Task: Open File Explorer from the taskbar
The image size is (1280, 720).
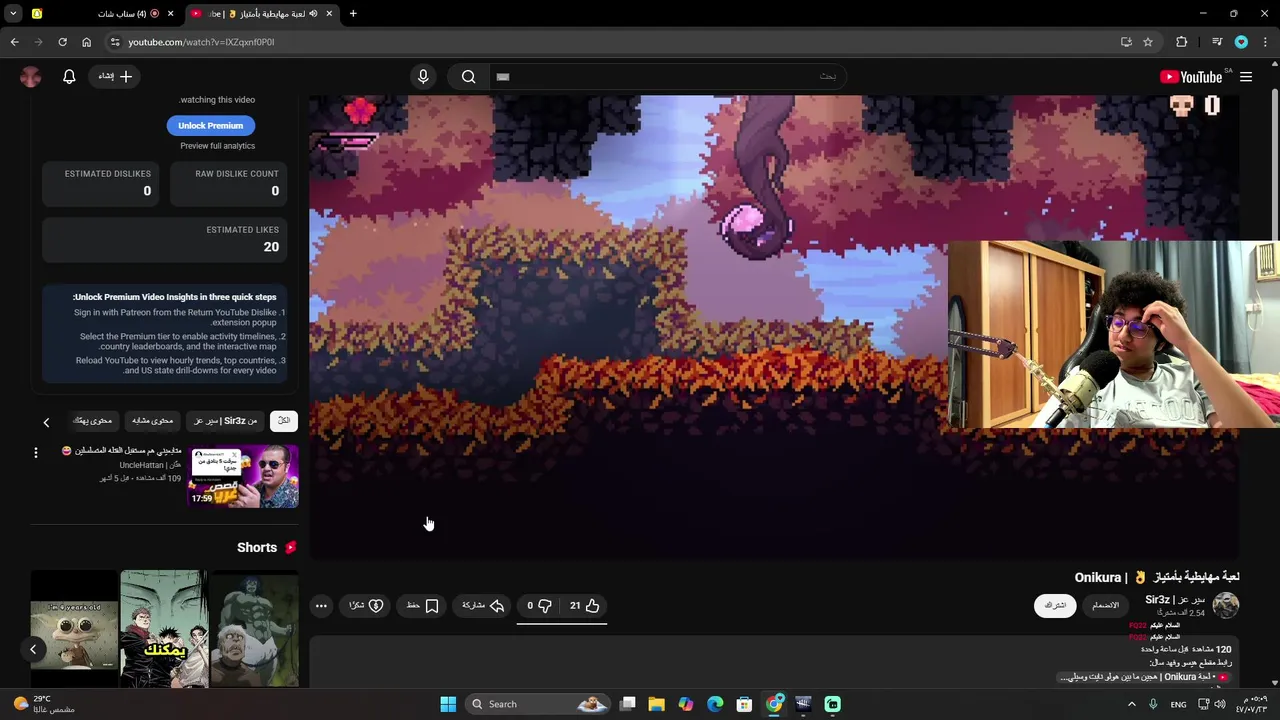Action: coord(656,704)
